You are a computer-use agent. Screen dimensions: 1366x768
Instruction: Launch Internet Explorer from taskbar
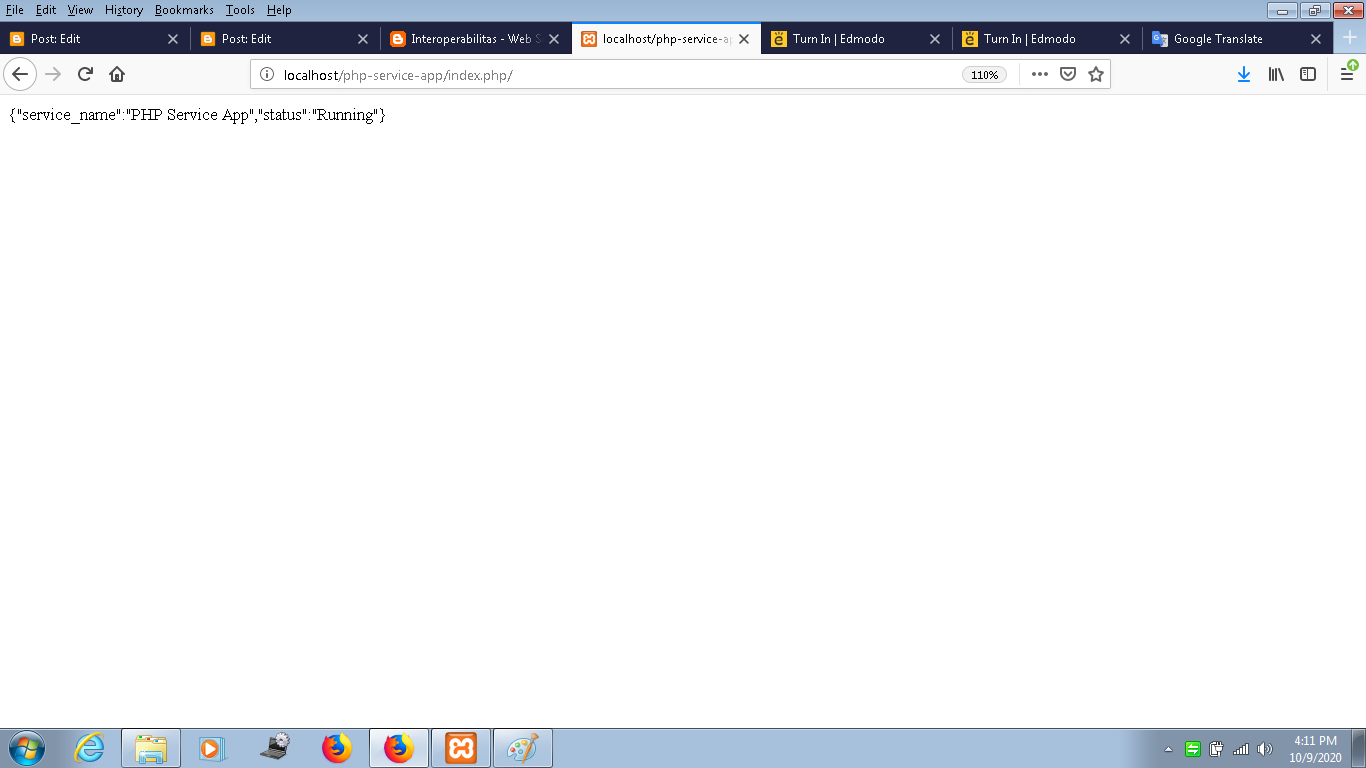point(89,748)
